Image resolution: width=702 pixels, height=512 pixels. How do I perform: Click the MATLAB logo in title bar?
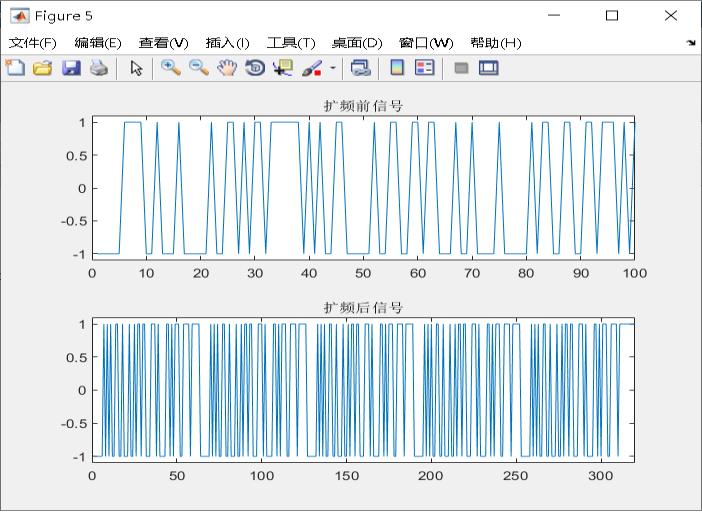click(x=19, y=16)
